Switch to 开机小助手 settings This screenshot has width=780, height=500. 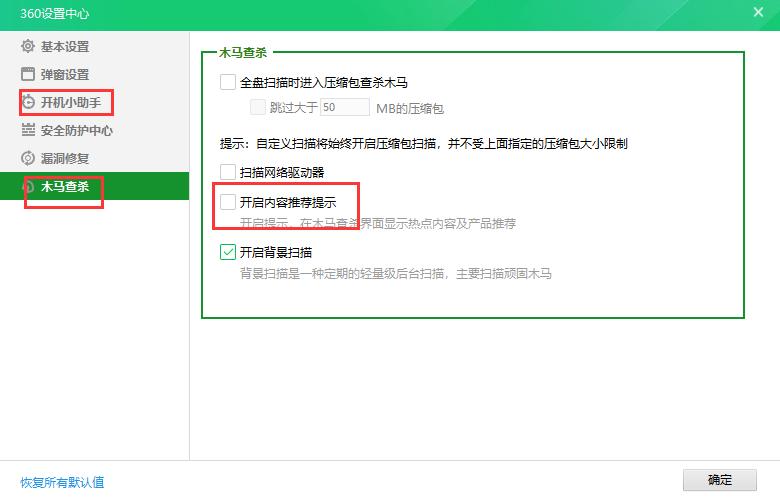click(x=95, y=102)
